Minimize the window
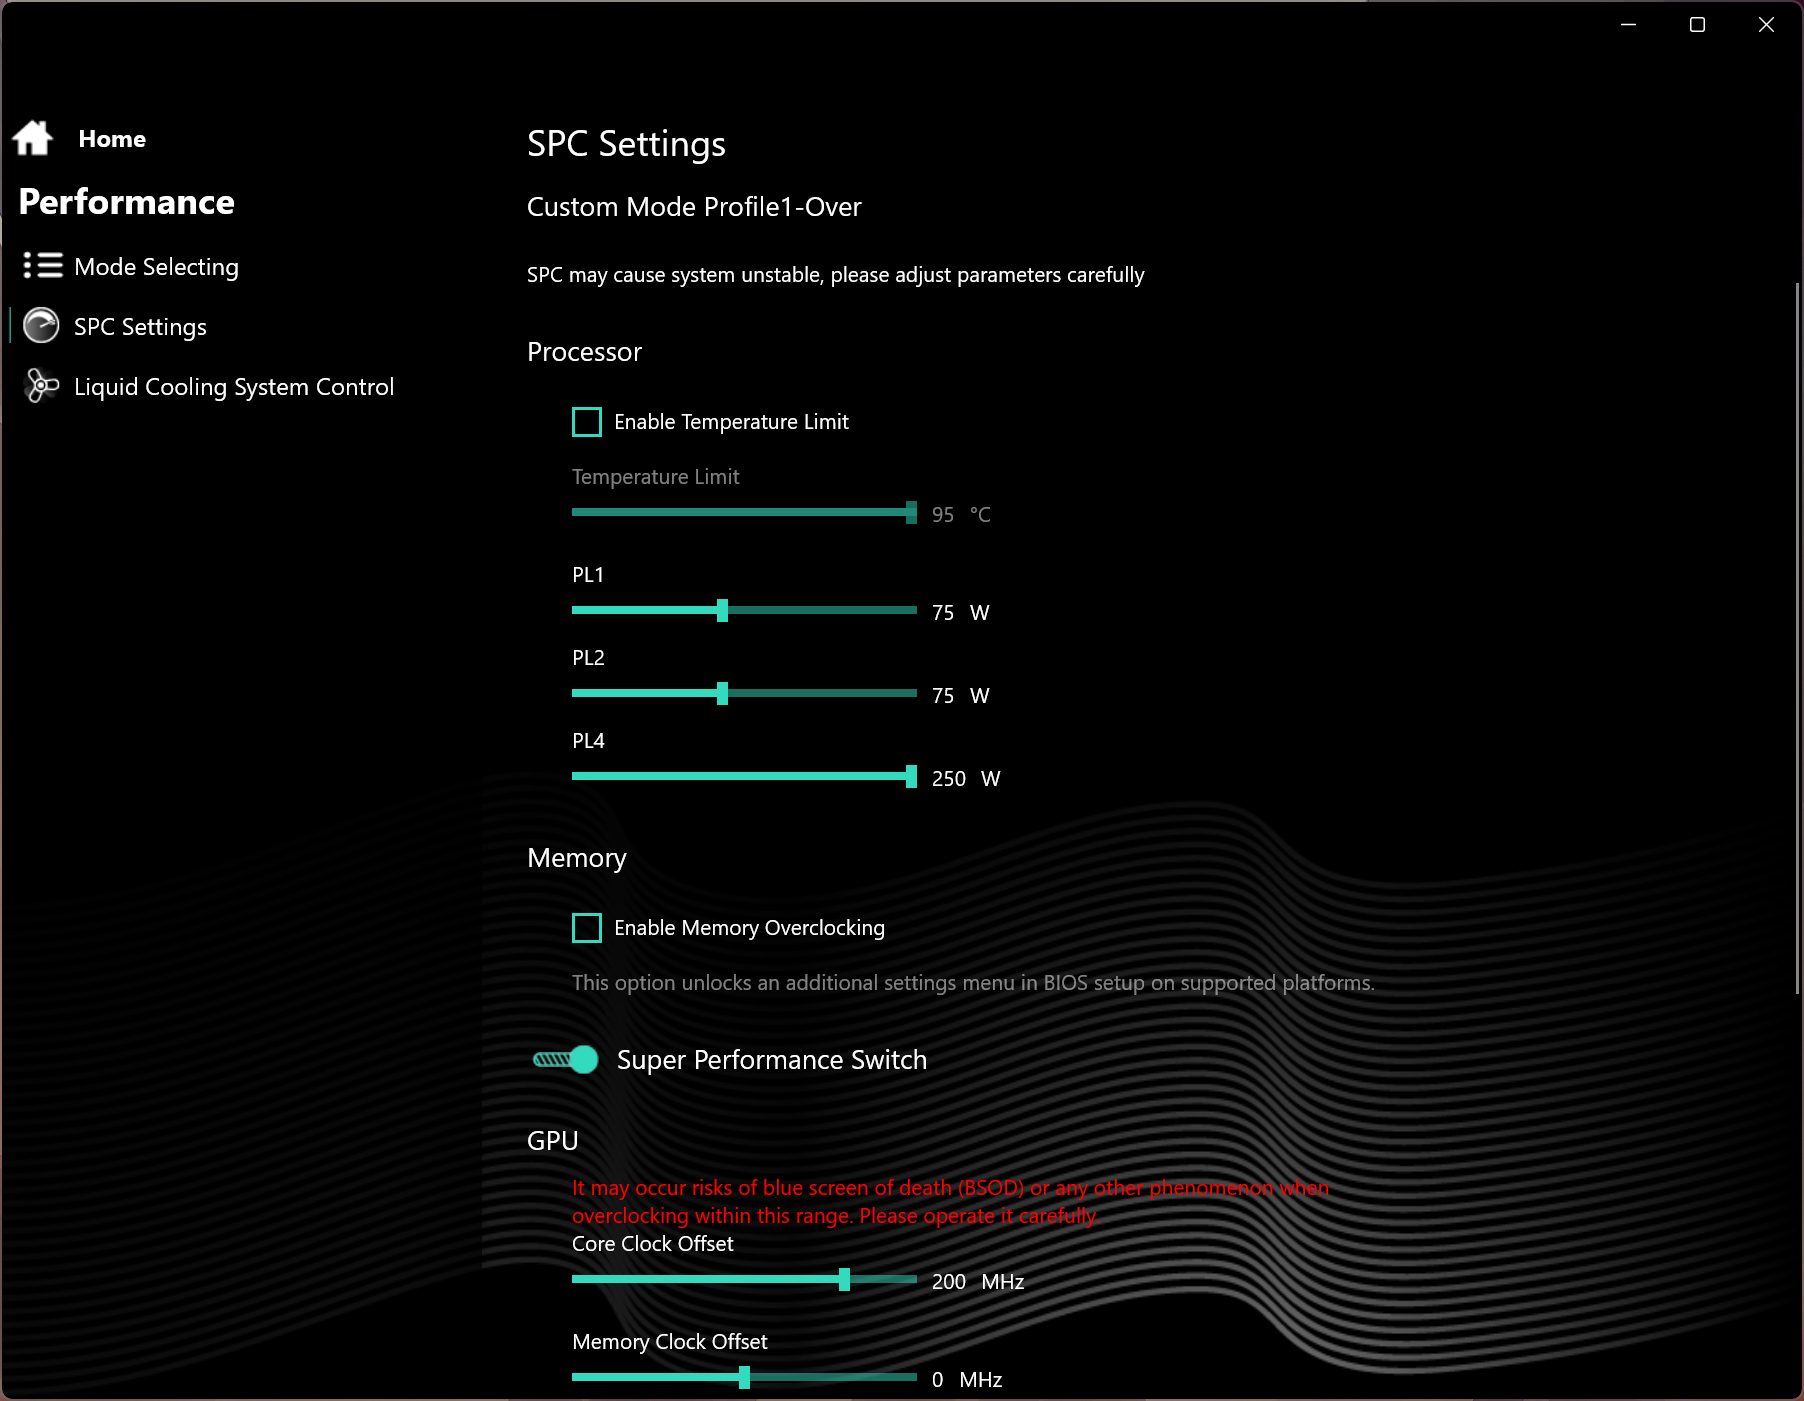 coord(1628,25)
